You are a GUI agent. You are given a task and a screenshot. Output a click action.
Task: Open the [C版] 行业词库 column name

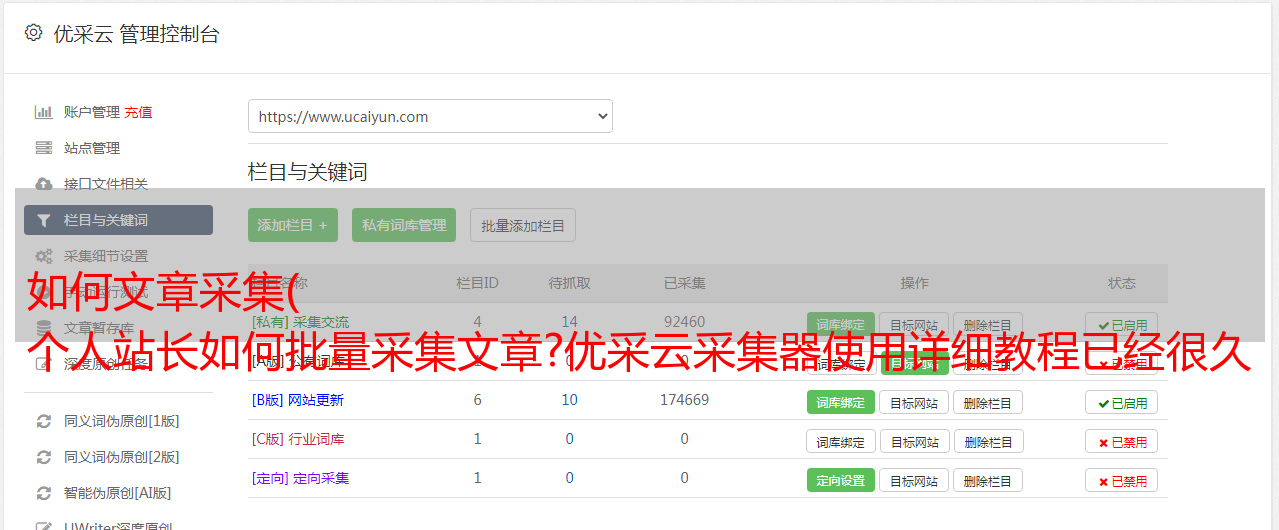click(297, 439)
